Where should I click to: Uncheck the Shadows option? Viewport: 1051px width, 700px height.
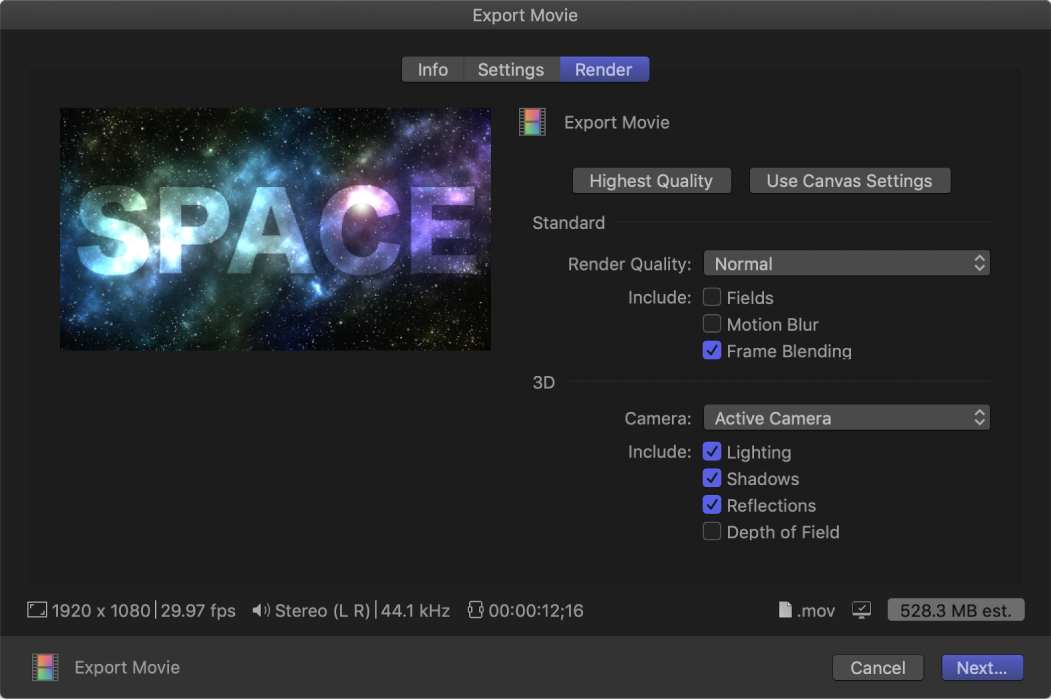coord(712,478)
